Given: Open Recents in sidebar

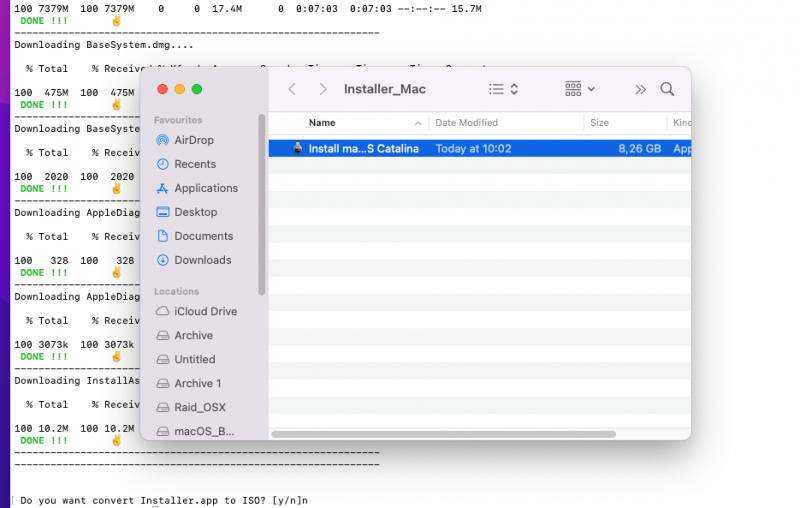Looking at the screenshot, I should (x=195, y=164).
